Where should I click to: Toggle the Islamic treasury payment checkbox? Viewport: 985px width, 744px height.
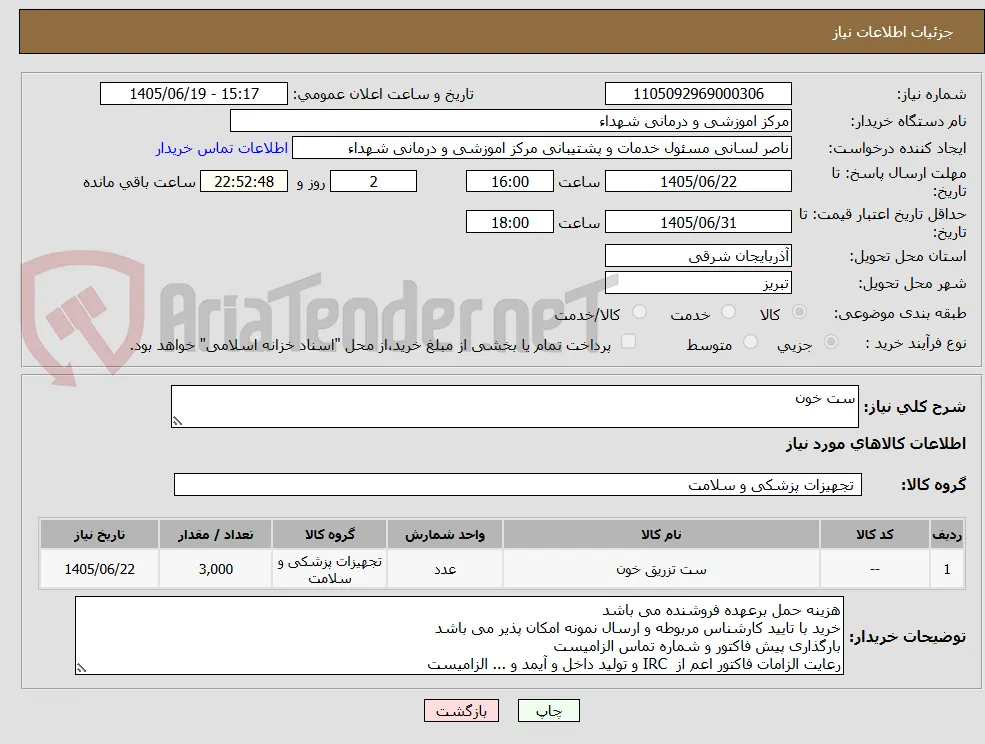[628, 342]
